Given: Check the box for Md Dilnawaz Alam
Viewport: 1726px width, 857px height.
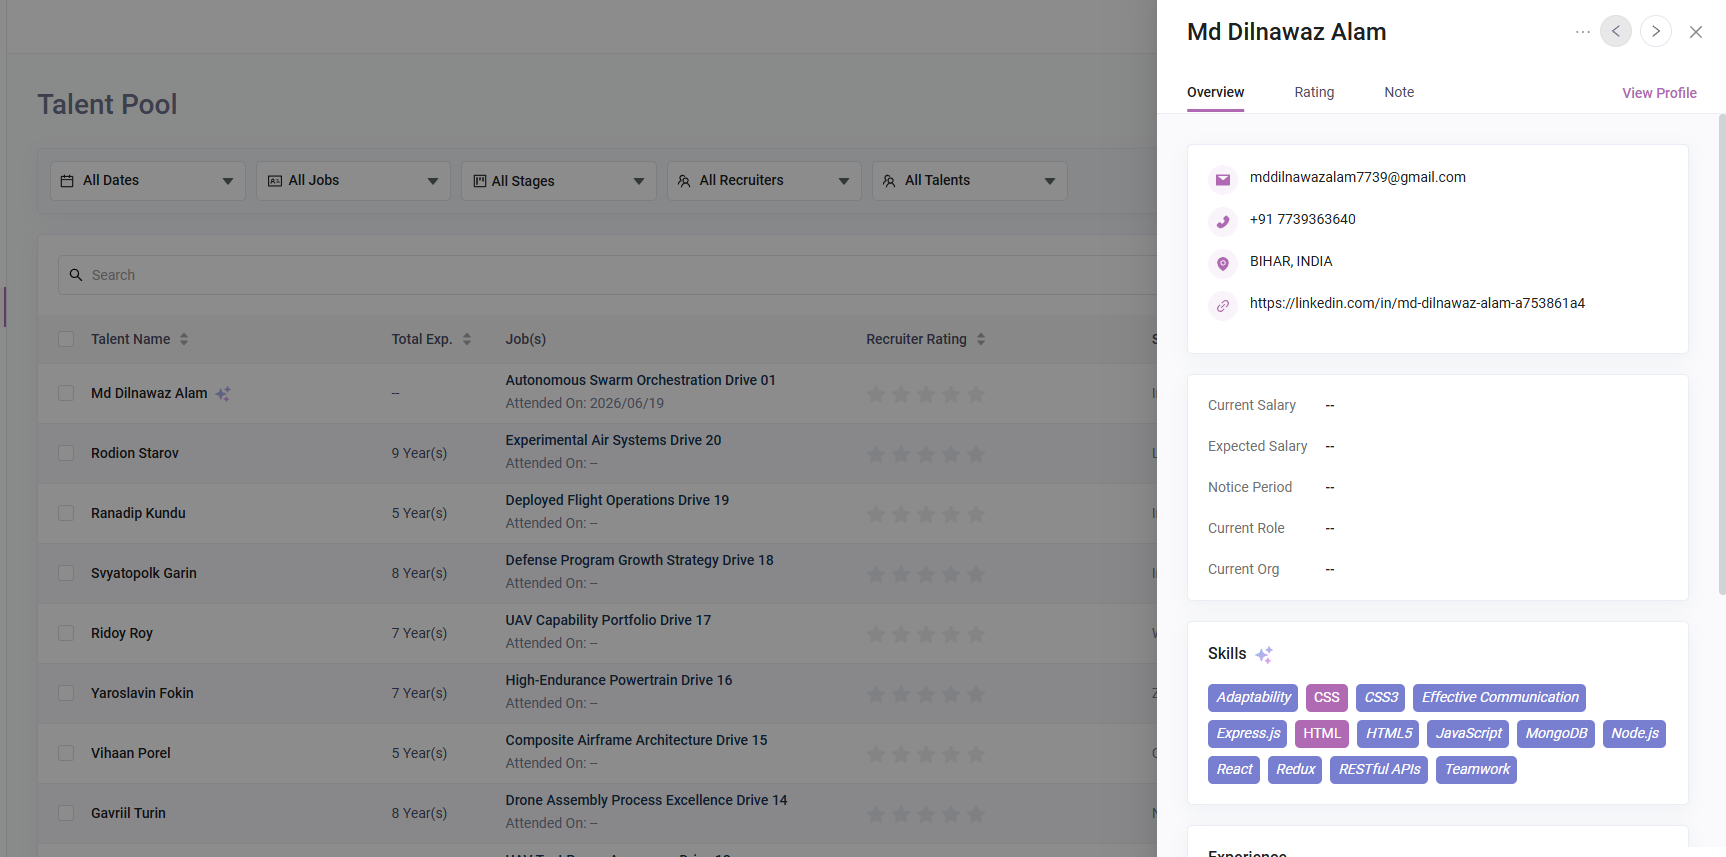Looking at the screenshot, I should [x=66, y=393].
